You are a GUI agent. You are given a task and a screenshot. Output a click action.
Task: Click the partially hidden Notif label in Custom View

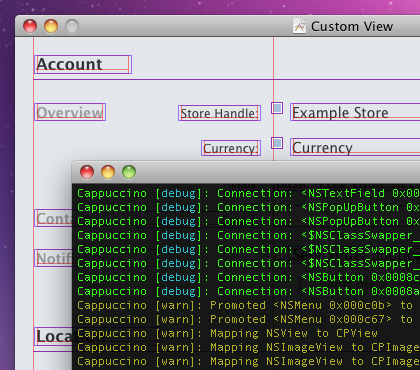tap(53, 258)
